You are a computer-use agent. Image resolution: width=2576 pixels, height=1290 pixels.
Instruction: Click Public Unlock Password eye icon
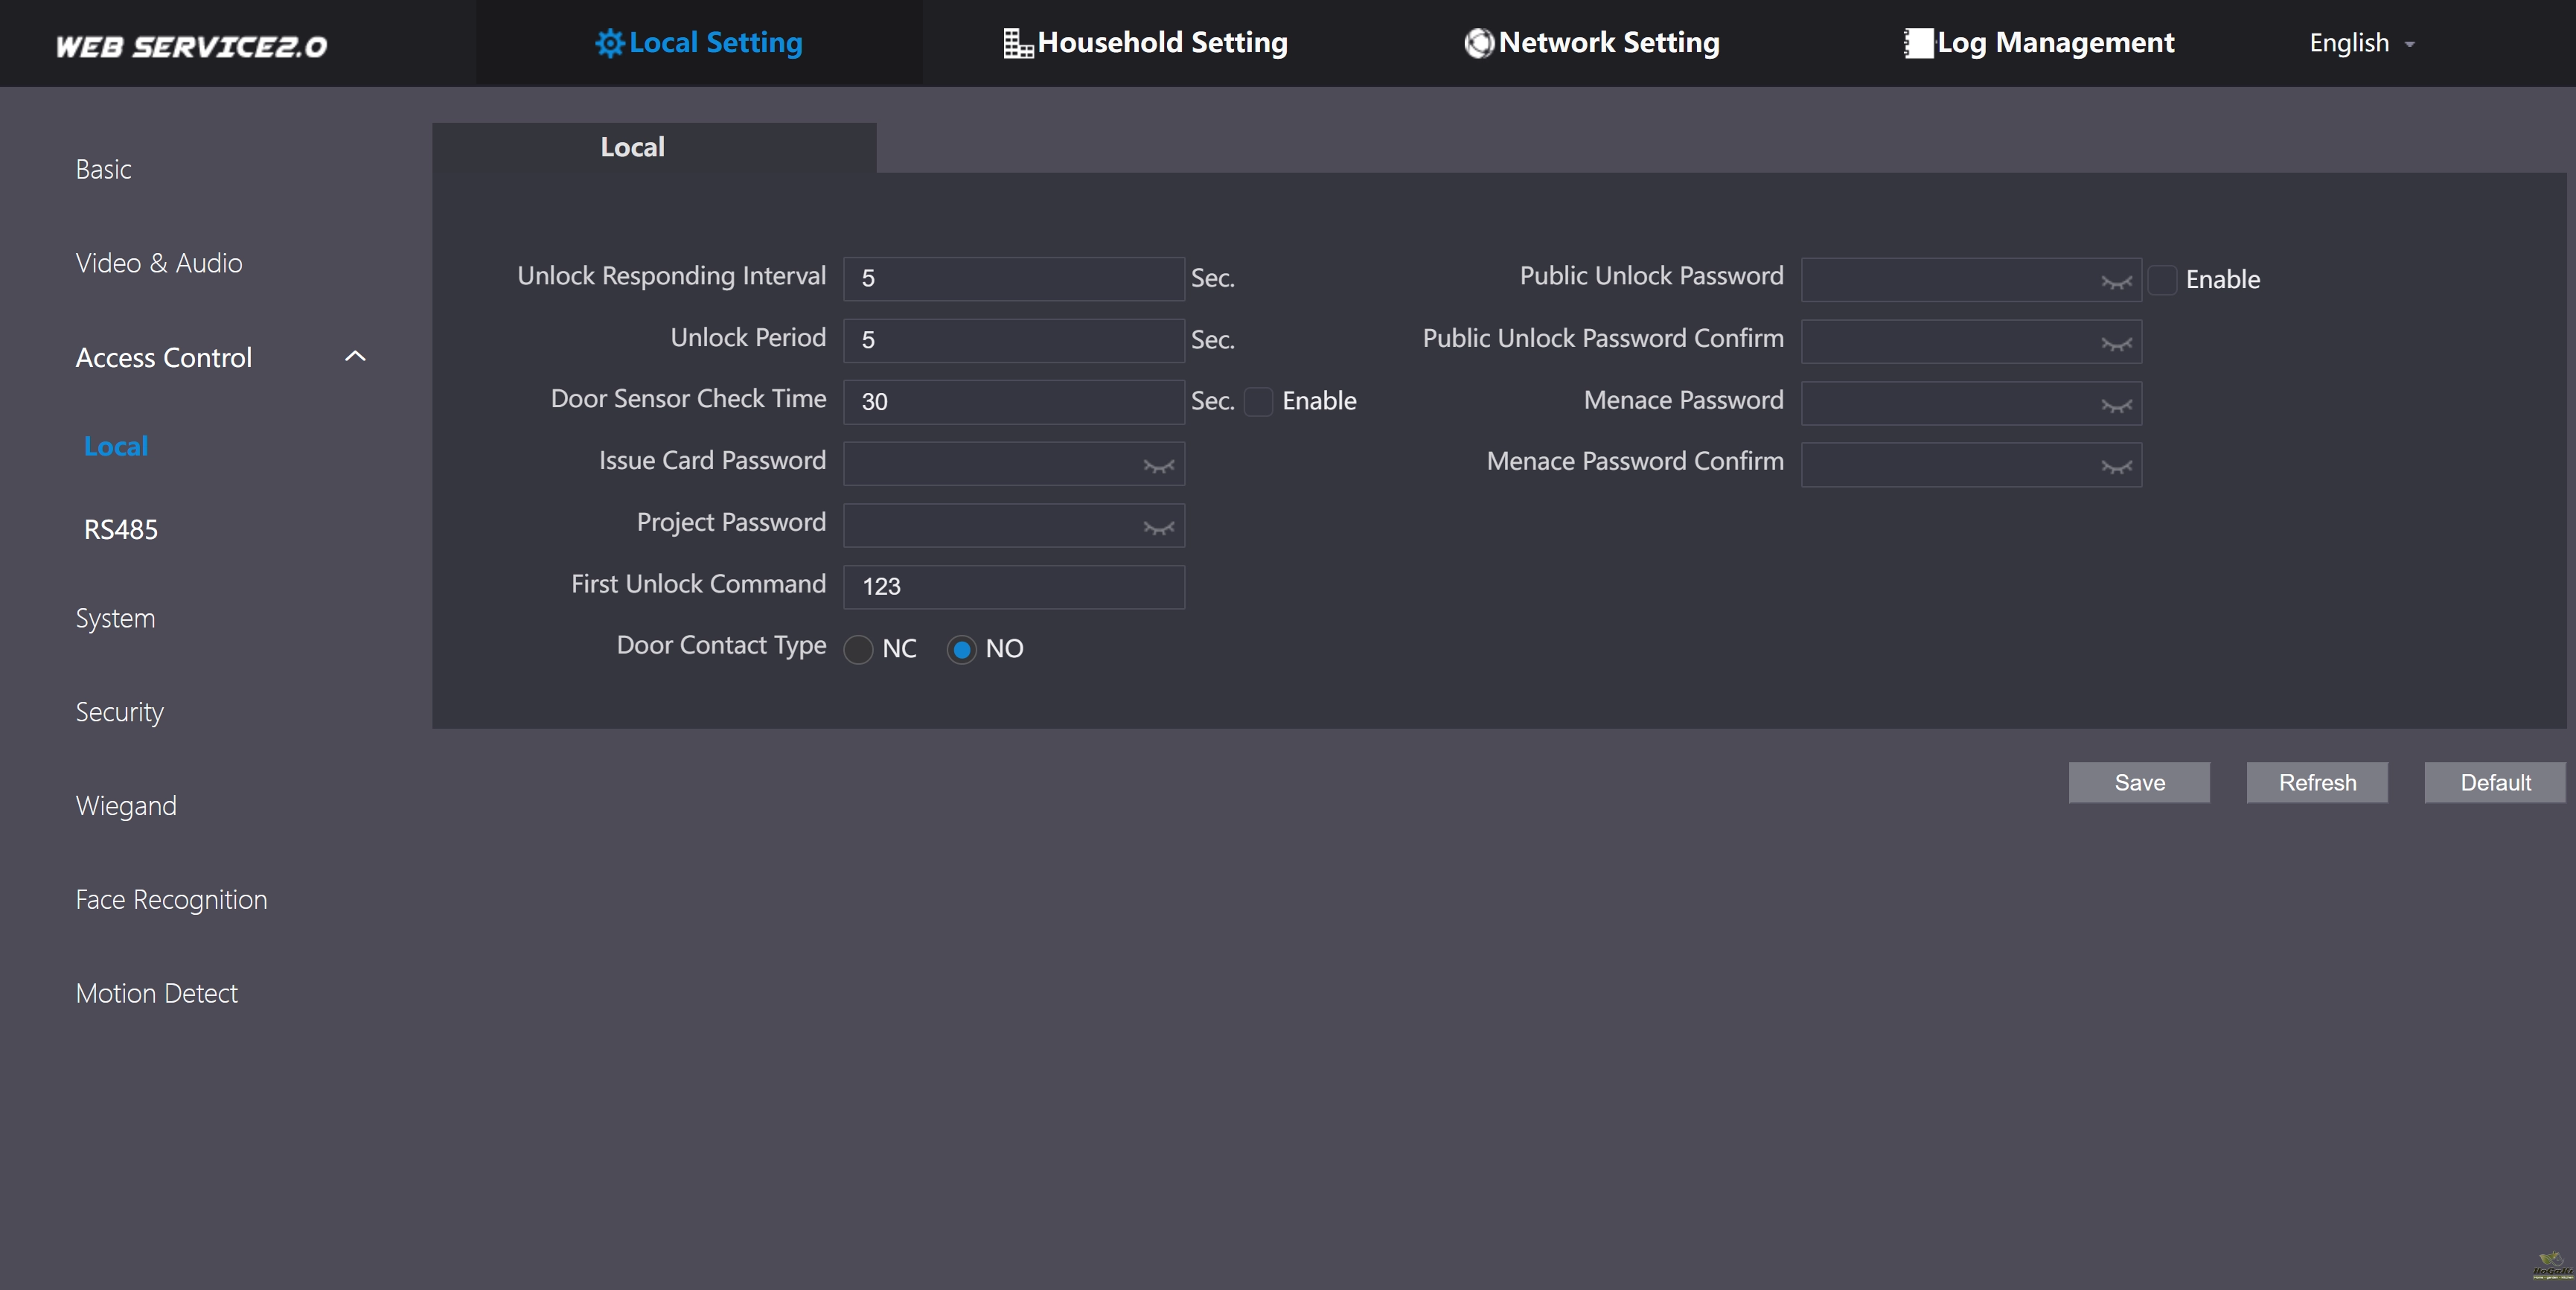tap(2116, 282)
